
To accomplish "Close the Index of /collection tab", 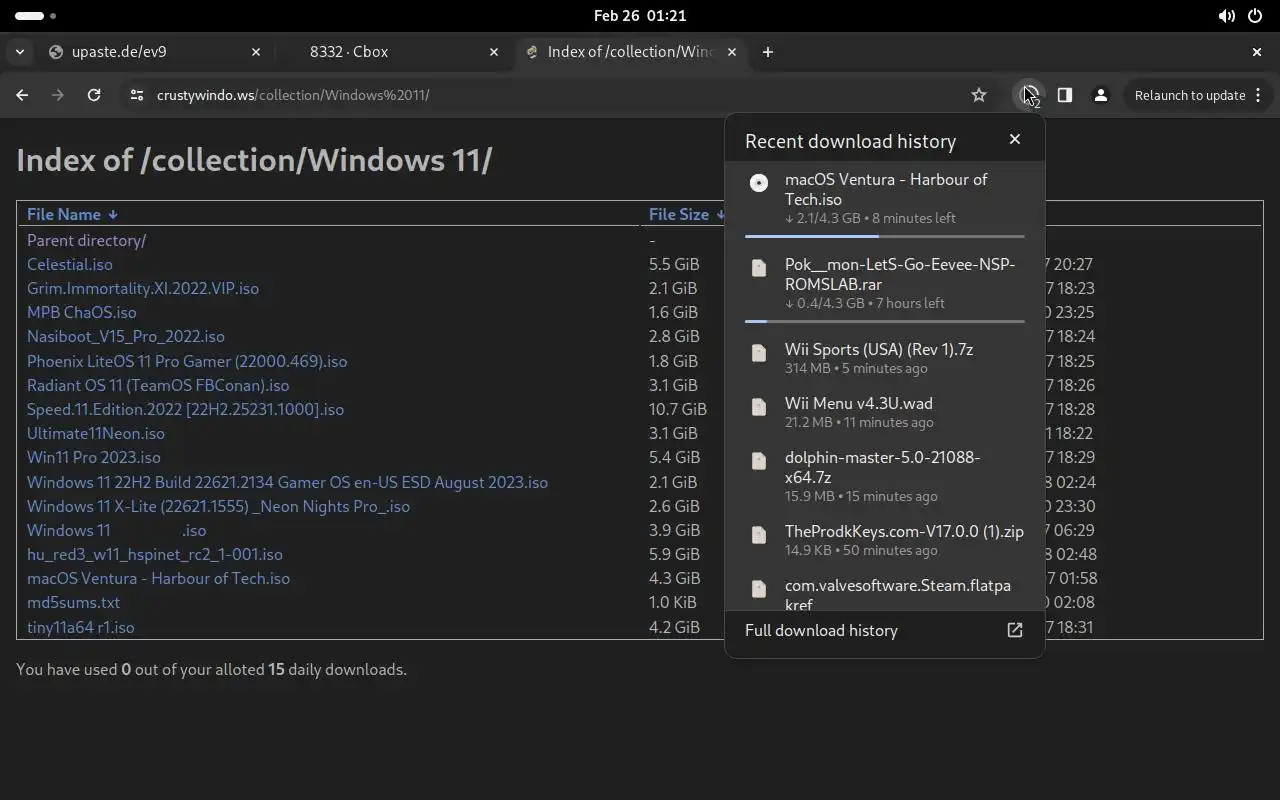I will tap(731, 52).
